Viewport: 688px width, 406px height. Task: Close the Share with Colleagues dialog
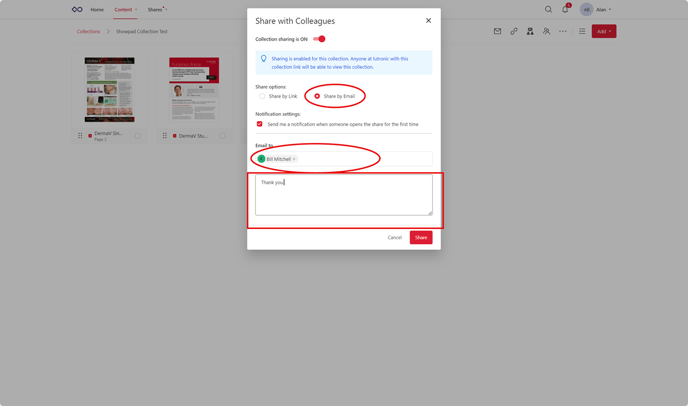click(428, 20)
